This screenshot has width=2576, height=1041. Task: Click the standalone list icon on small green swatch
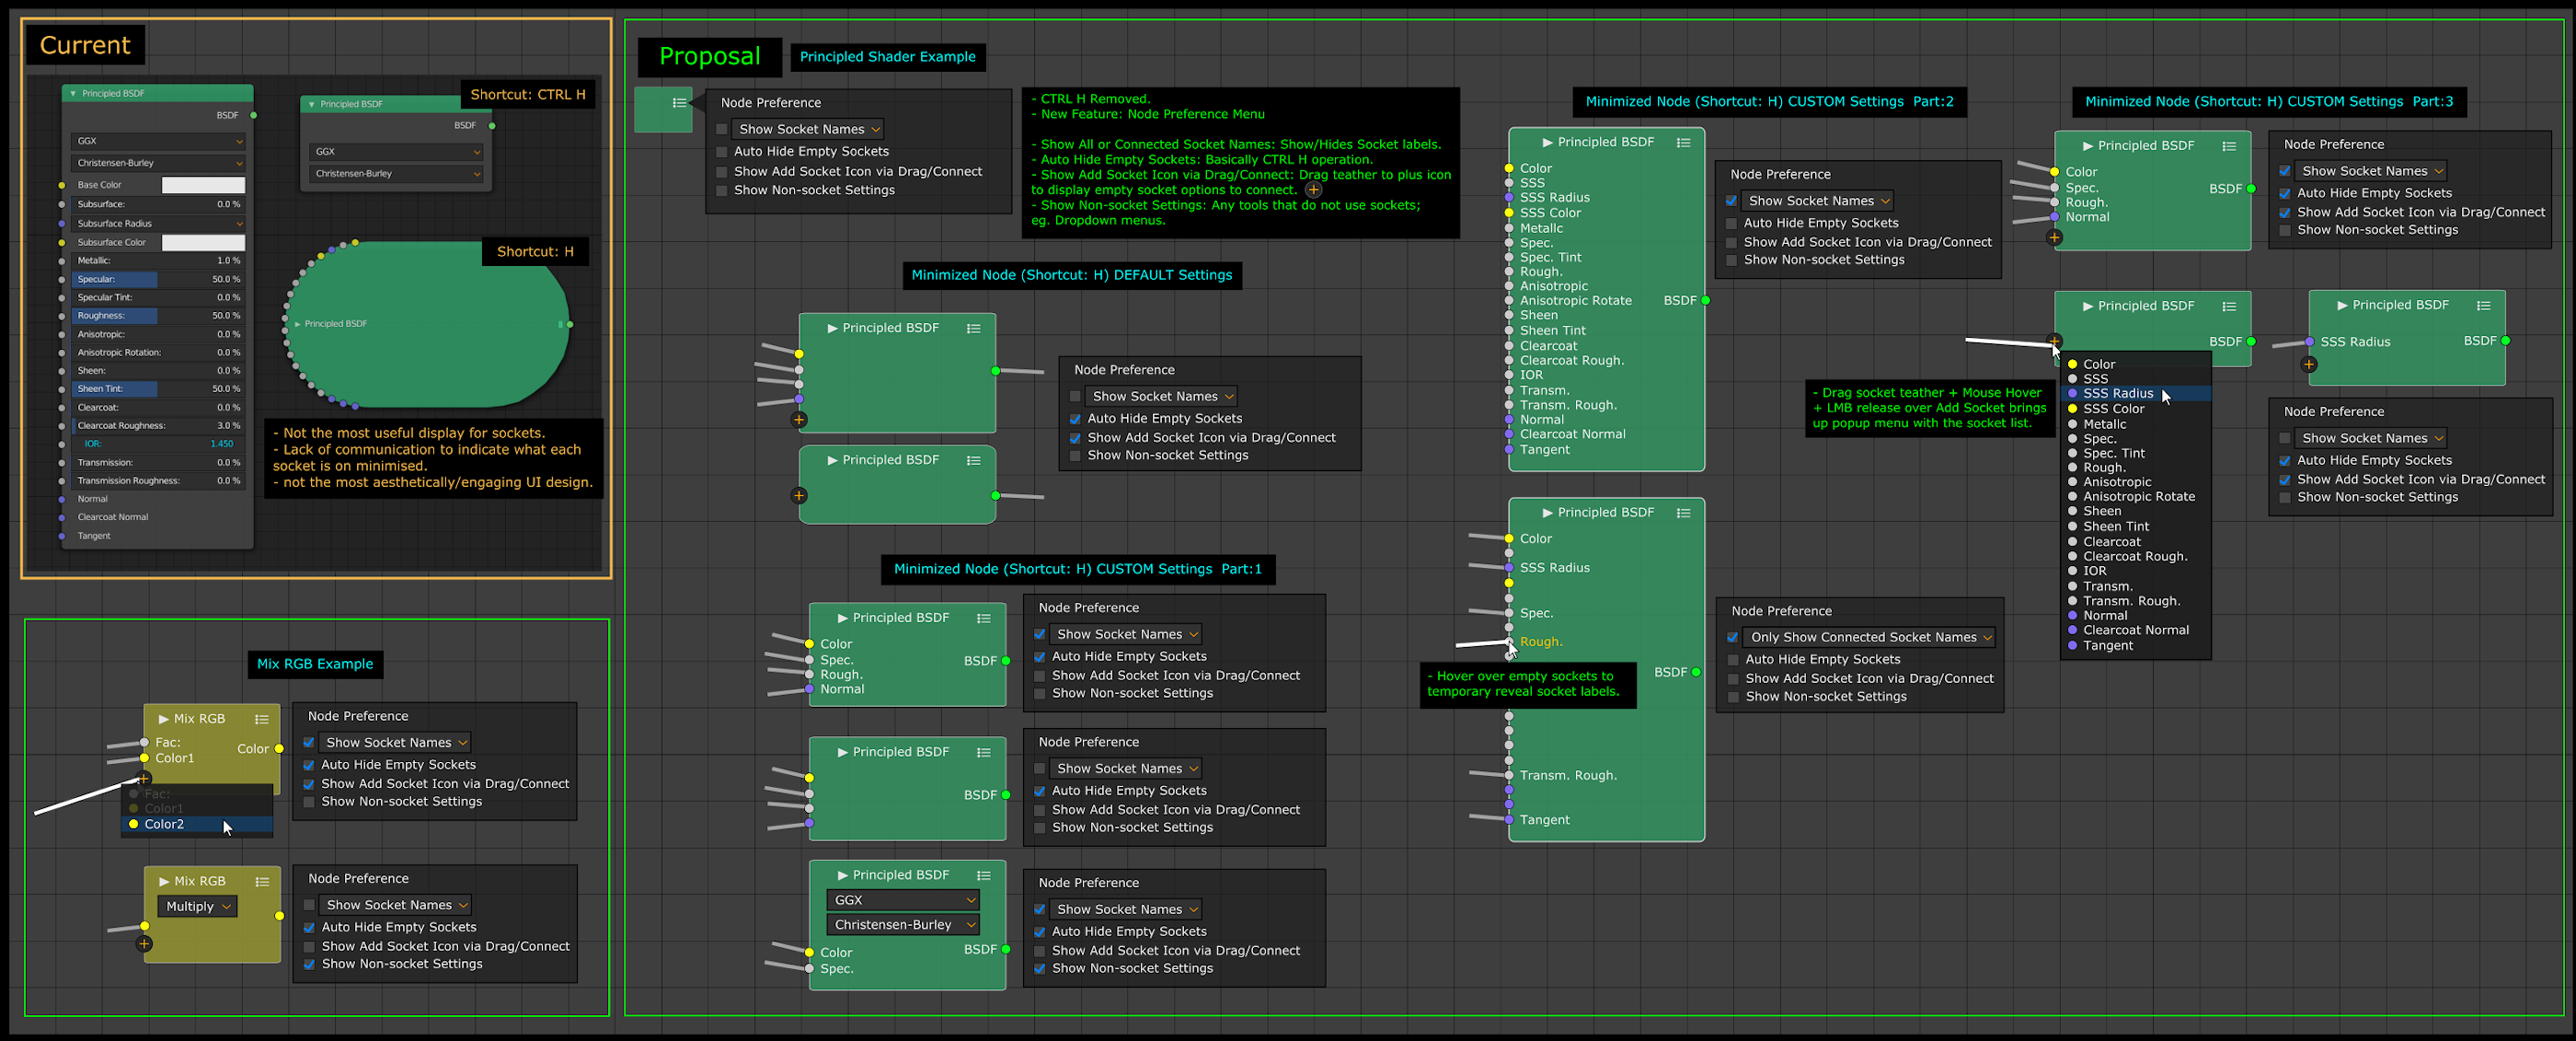(679, 103)
